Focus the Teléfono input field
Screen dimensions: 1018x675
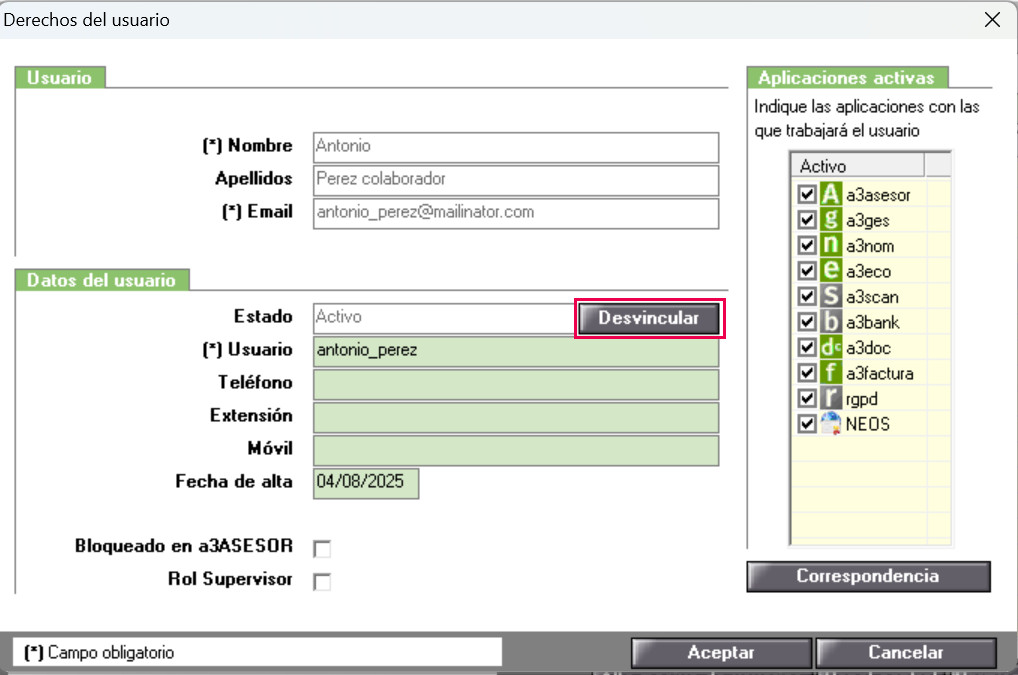516,384
